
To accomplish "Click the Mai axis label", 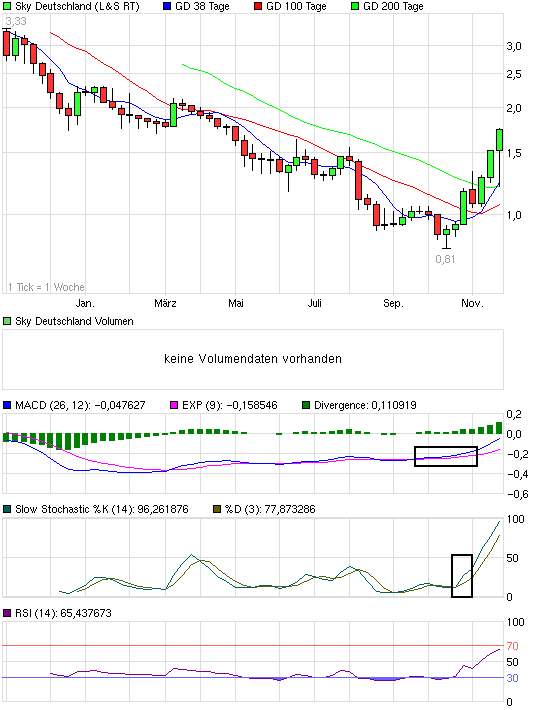I will (236, 303).
